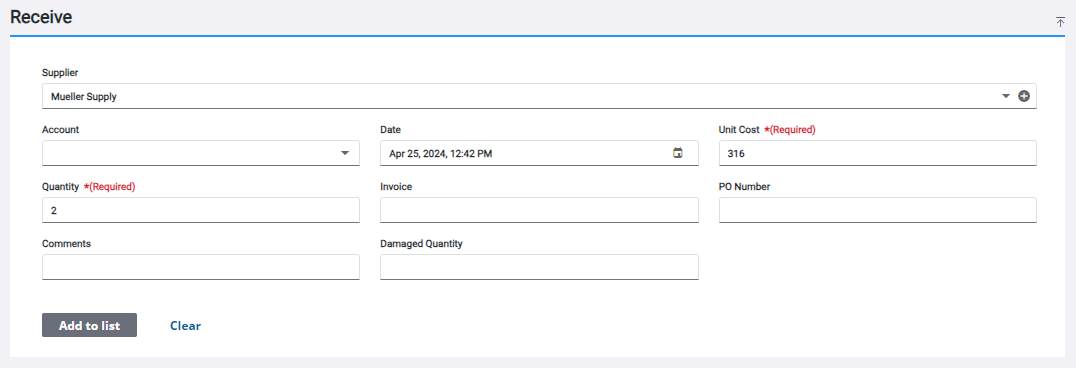Click the Supplier field label
1076x368 pixels.
60,72
